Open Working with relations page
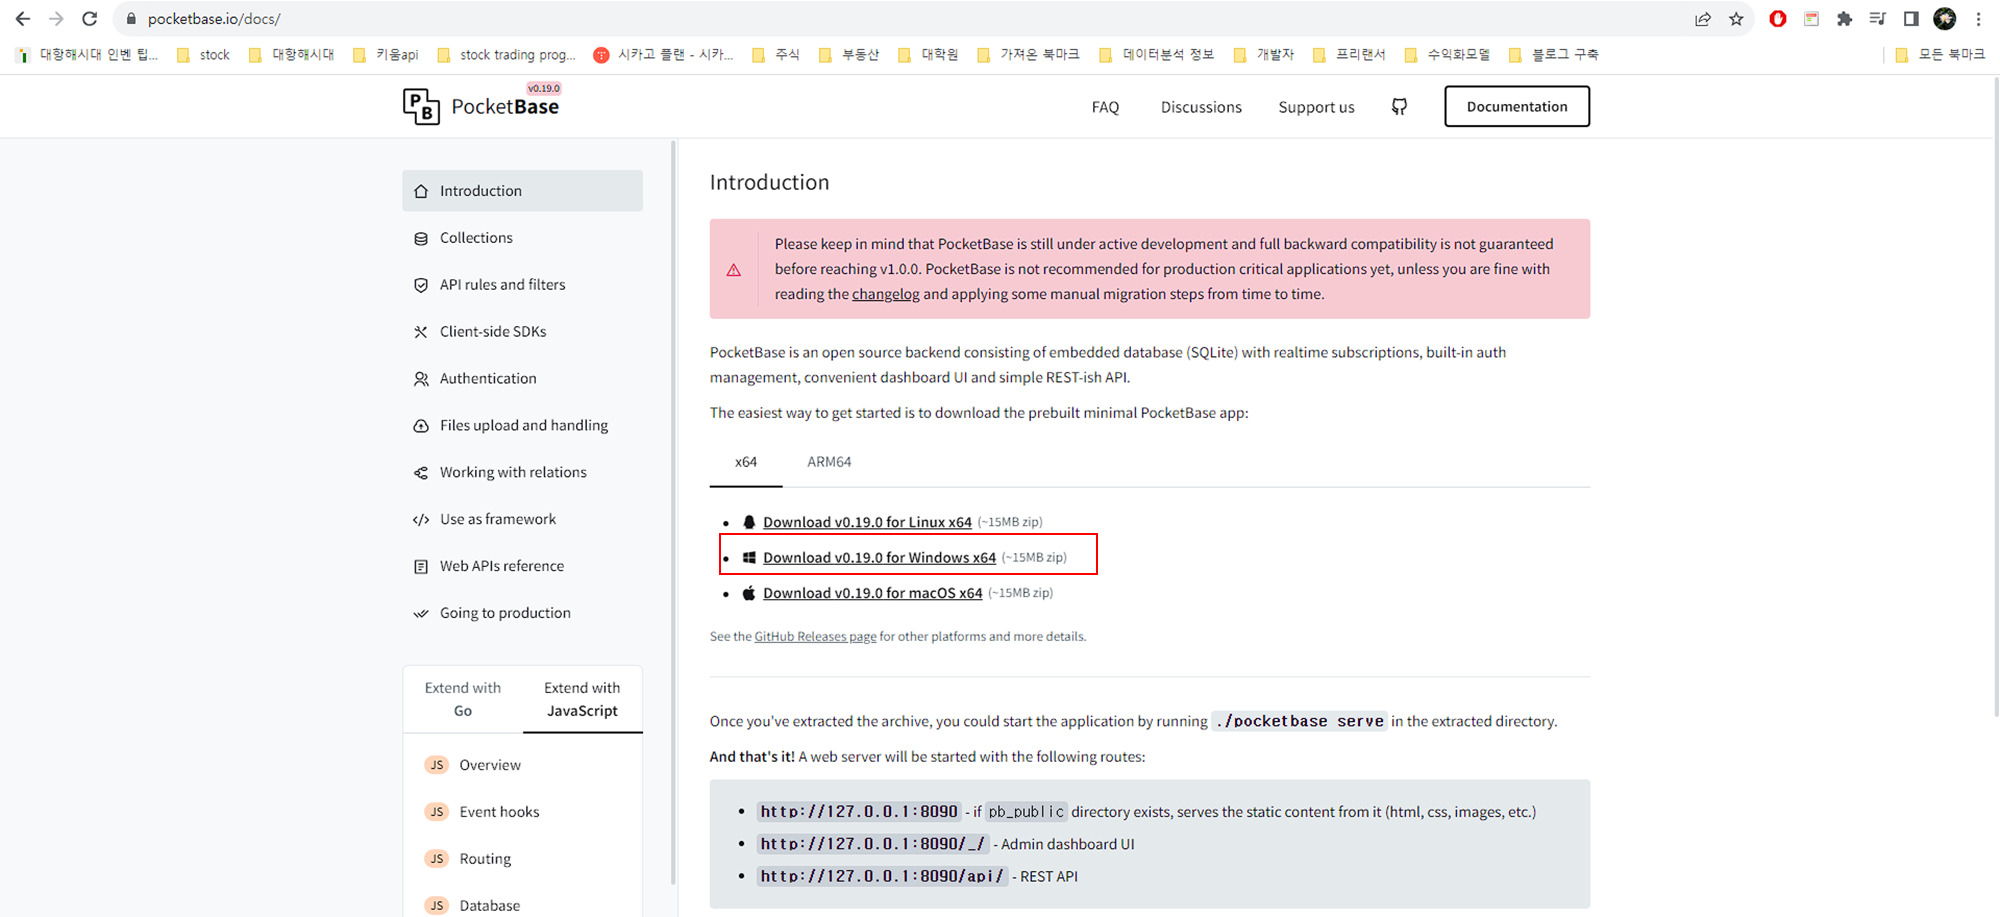 (522, 472)
